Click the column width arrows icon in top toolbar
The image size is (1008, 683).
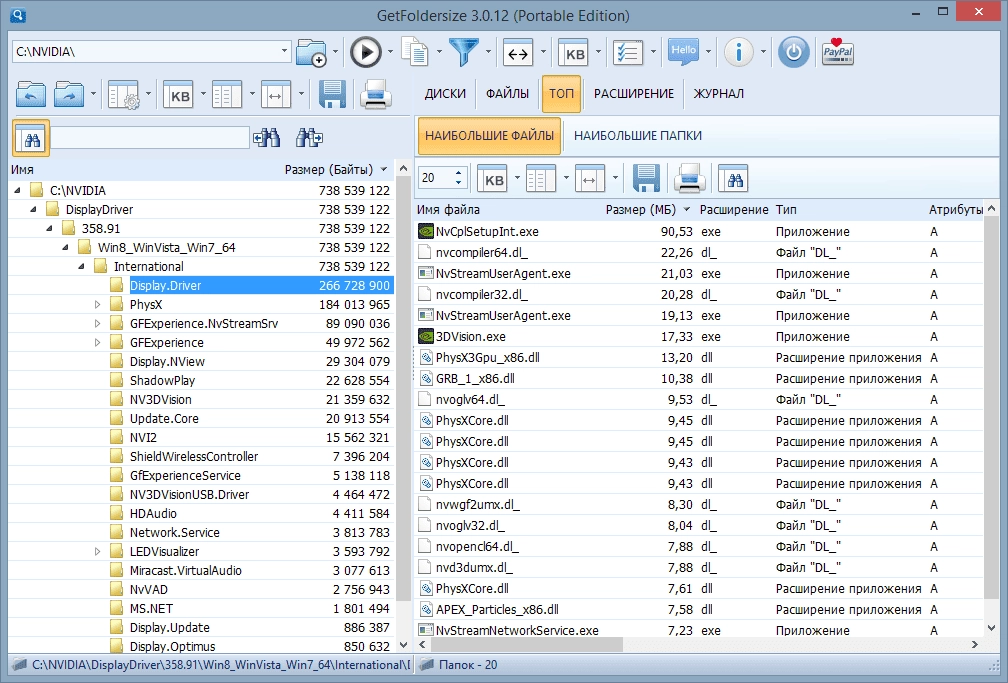click(x=518, y=53)
